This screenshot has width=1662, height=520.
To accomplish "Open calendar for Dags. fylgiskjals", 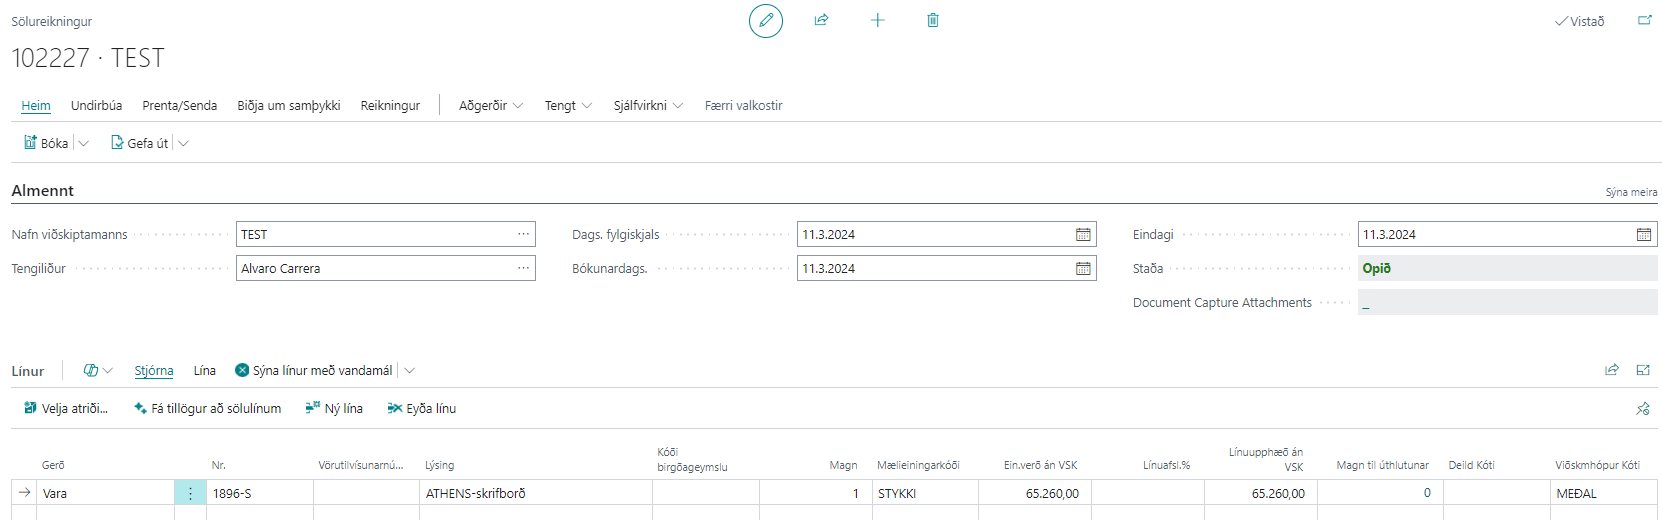I will 1083,235.
